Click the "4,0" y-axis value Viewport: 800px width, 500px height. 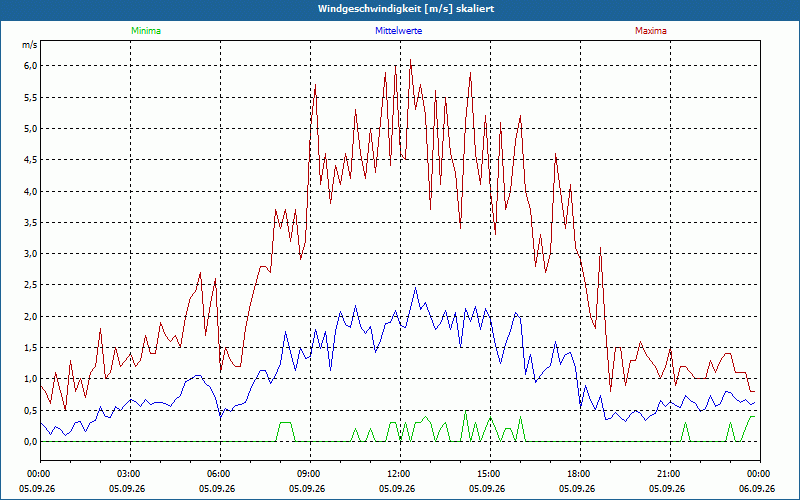pyautogui.click(x=31, y=191)
